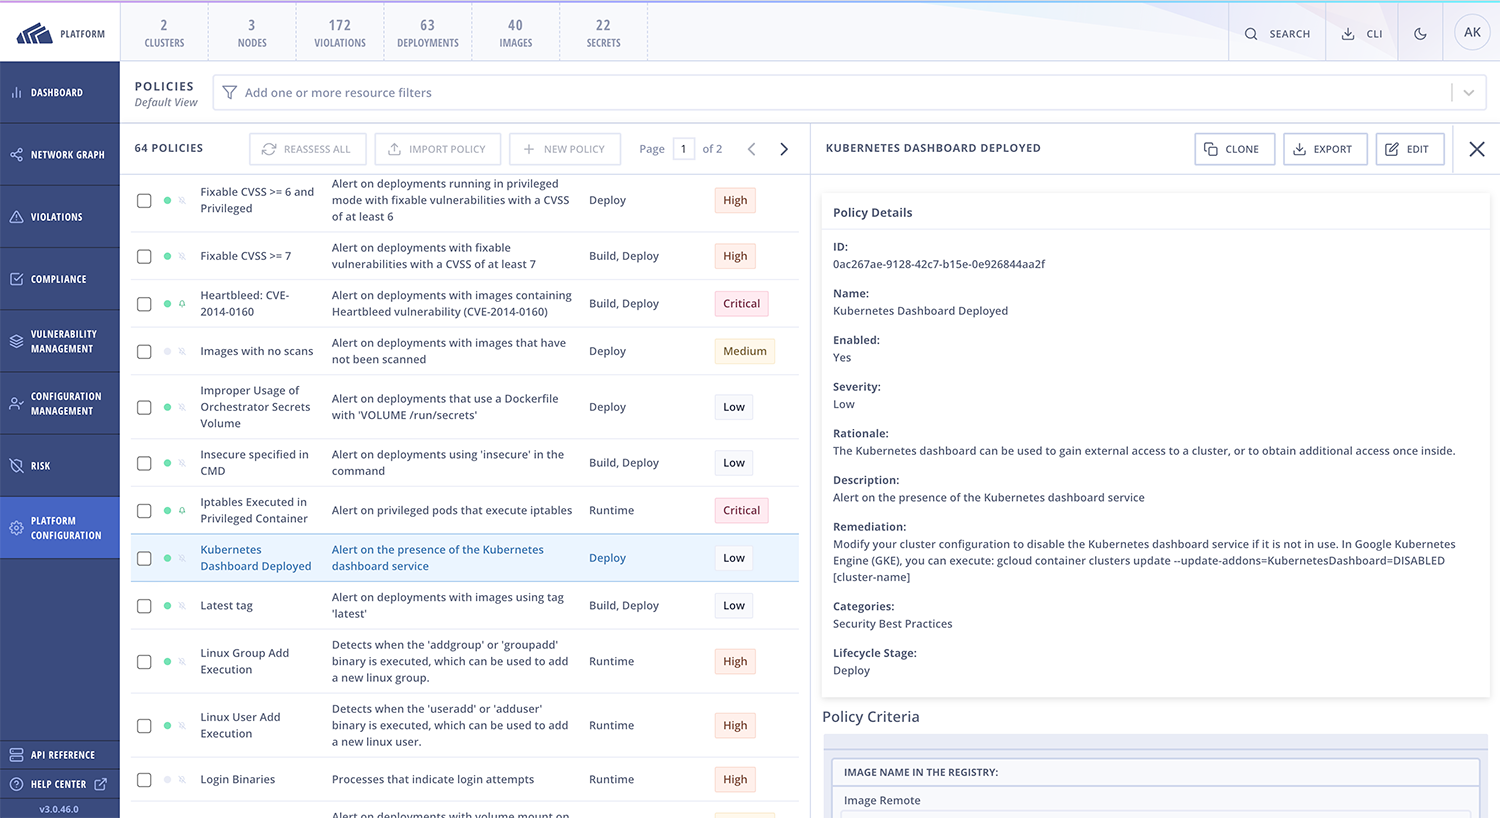
Task: Click the Clone policy button
Action: click(1234, 149)
